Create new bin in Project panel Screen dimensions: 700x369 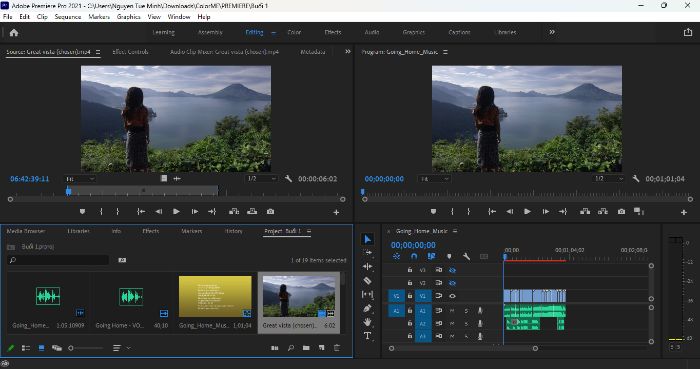click(306, 348)
